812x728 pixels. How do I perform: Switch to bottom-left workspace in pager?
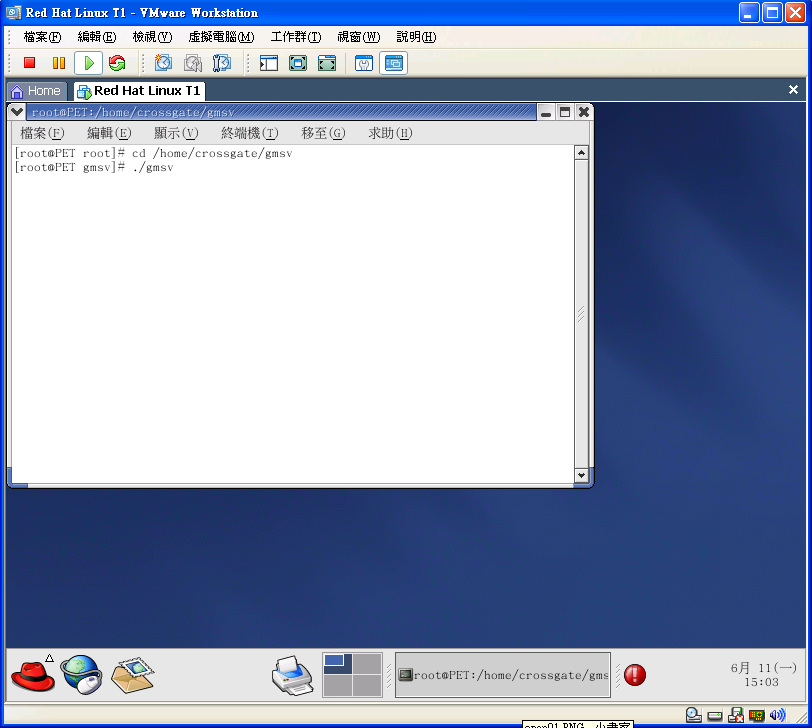tap(337, 686)
